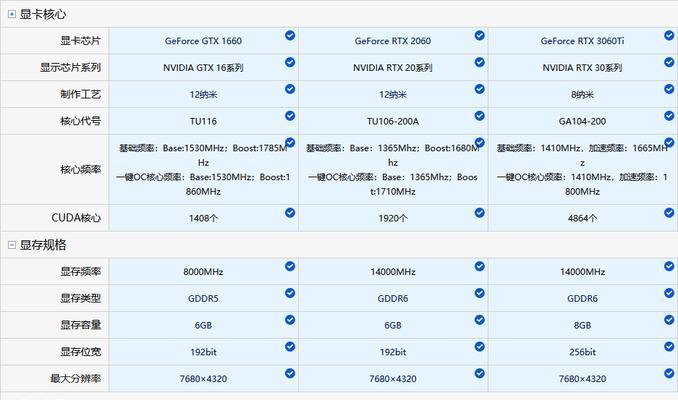
Task: Toggle check in RTX 2060 最大分辨率 cell
Action: 480,374
